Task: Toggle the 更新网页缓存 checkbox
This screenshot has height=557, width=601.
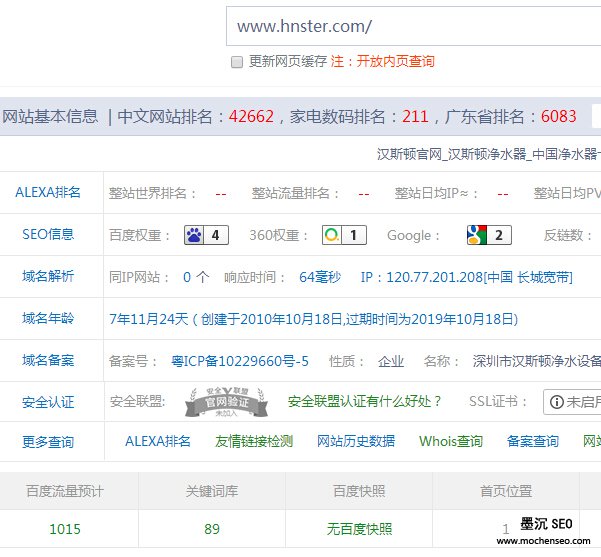Action: [x=237, y=62]
